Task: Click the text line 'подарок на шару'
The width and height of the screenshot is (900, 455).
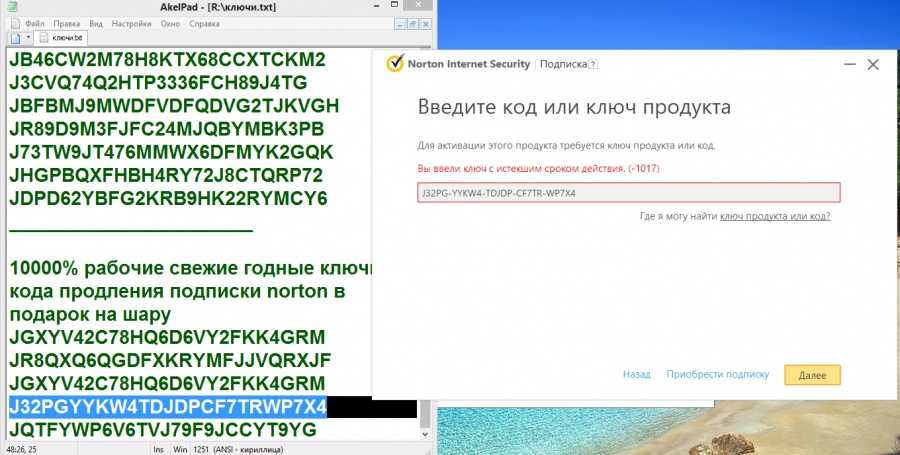Action: coord(90,314)
